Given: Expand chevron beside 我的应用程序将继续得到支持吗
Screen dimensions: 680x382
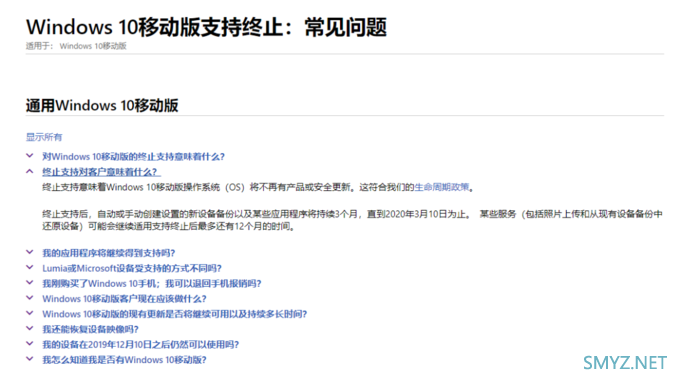Looking at the screenshot, I should 29,252.
